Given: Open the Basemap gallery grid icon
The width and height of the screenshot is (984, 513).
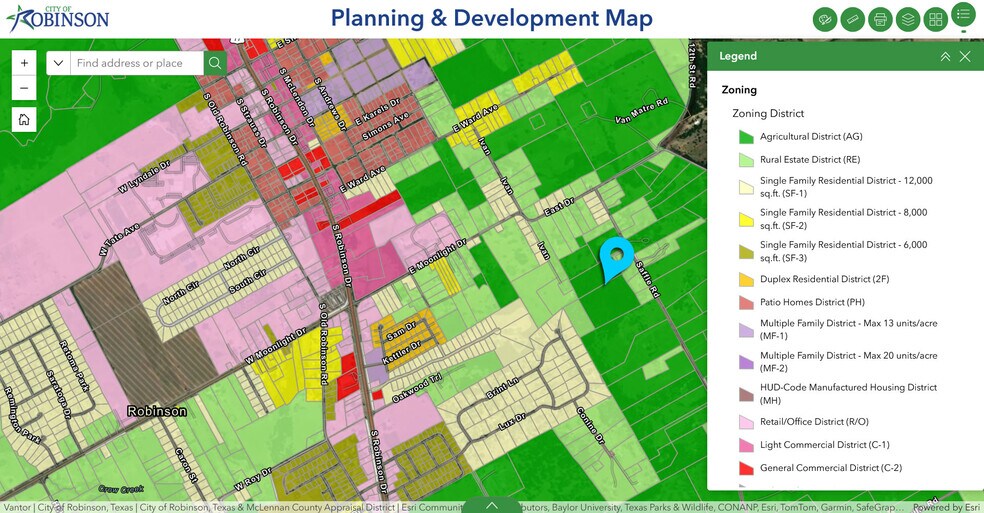Looking at the screenshot, I should pos(936,19).
